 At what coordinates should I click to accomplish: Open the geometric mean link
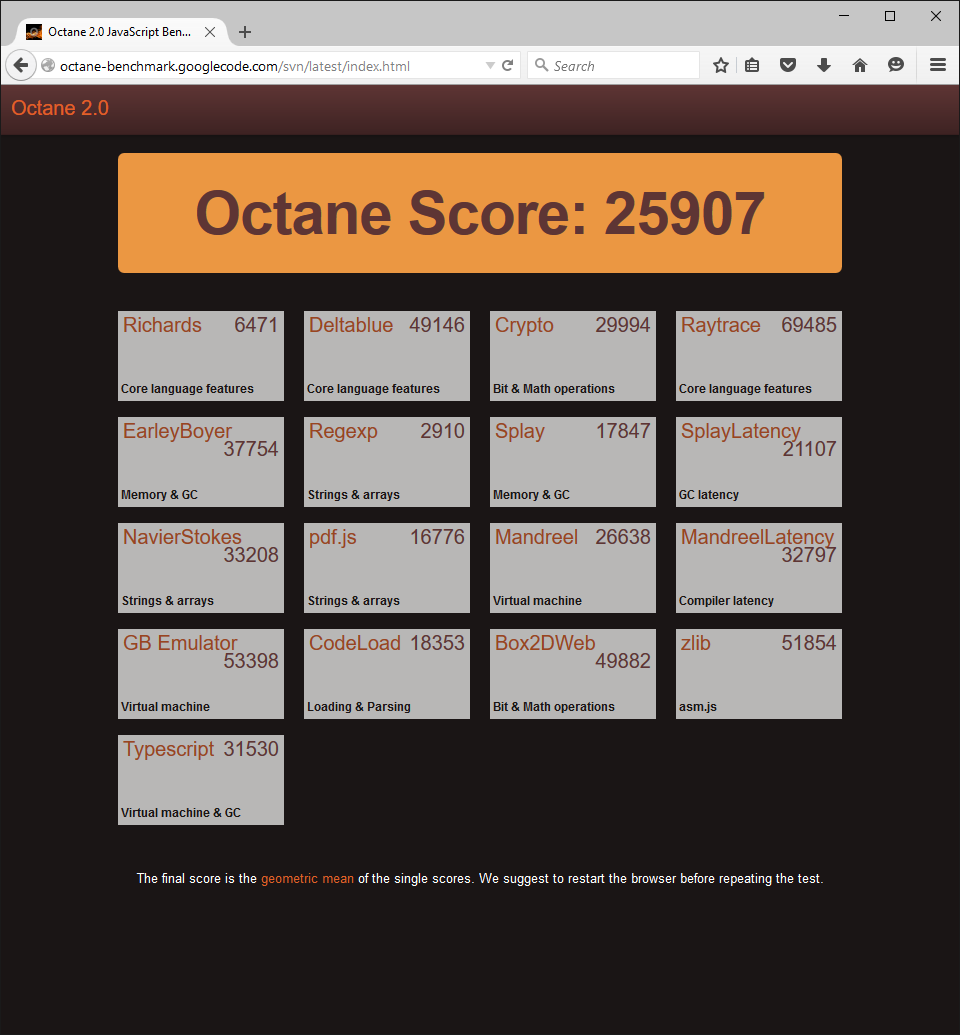(307, 879)
